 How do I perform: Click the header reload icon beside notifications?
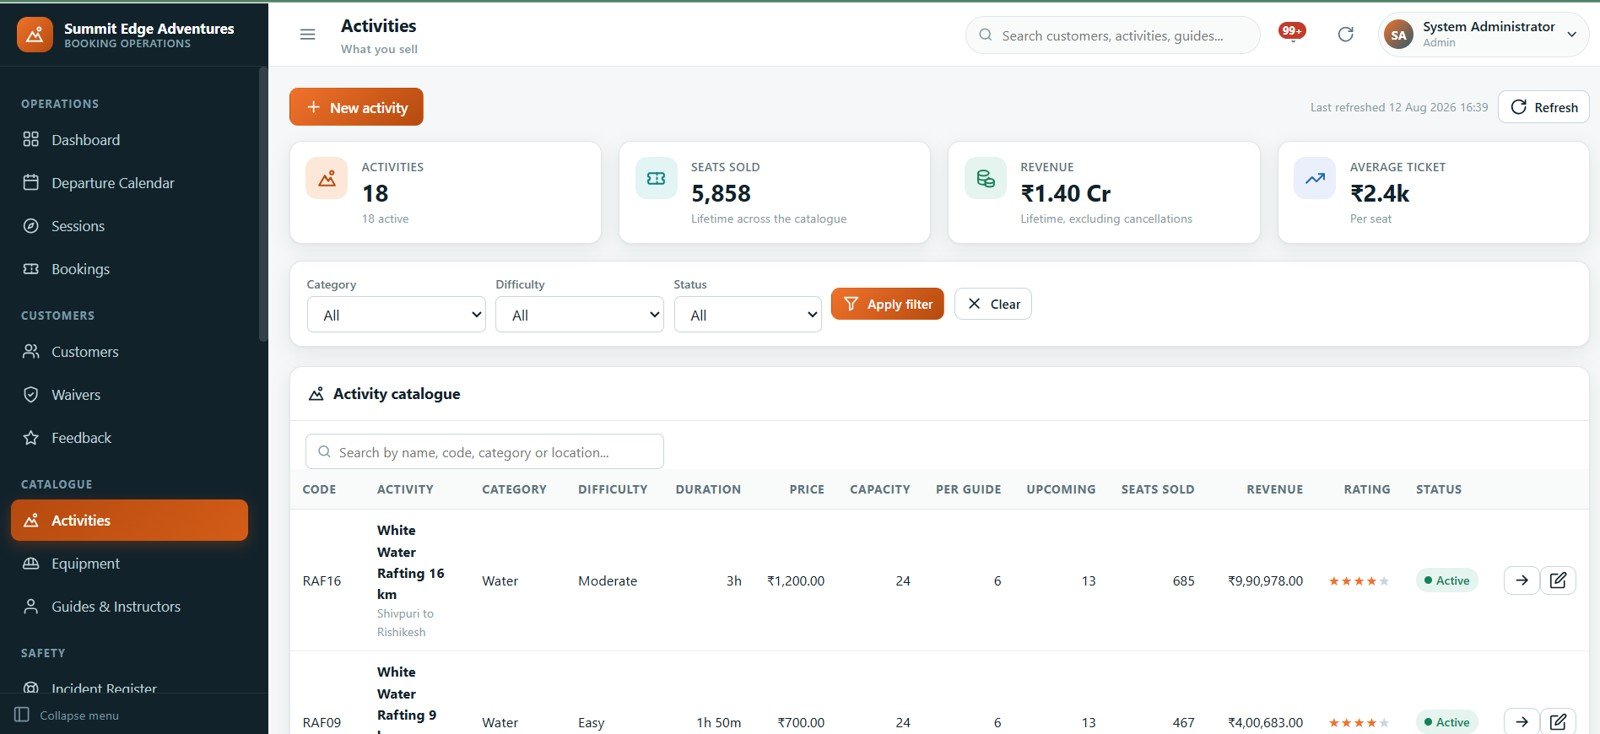[x=1346, y=35]
